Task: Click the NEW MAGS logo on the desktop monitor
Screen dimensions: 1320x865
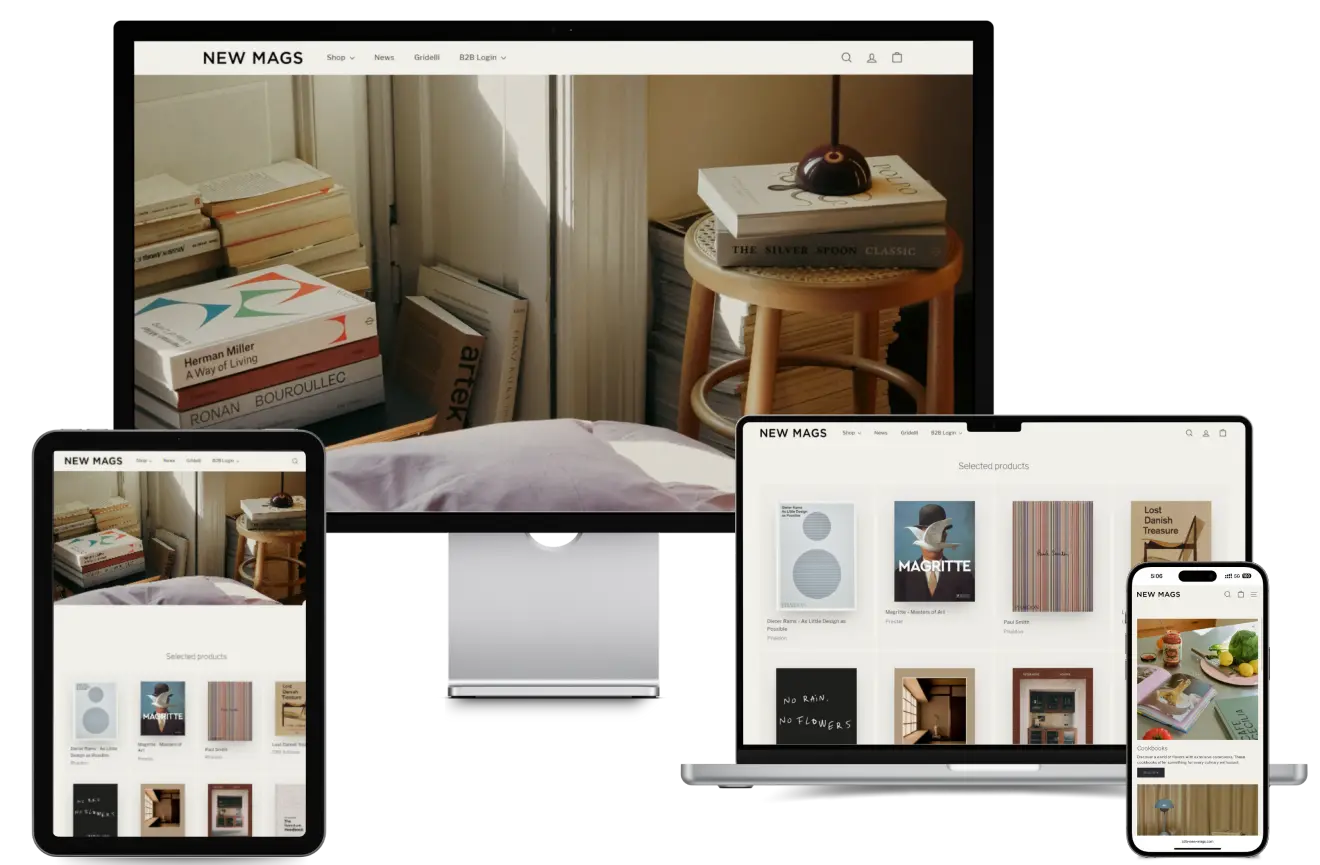Action: tap(253, 58)
